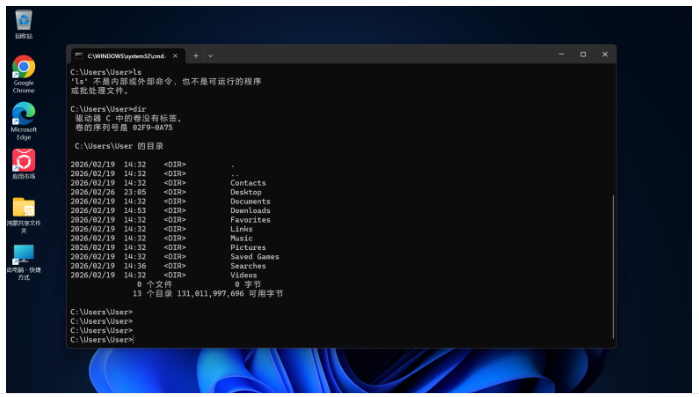Click the Pictures directory entry
This screenshot has width=699, height=397.
click(248, 248)
